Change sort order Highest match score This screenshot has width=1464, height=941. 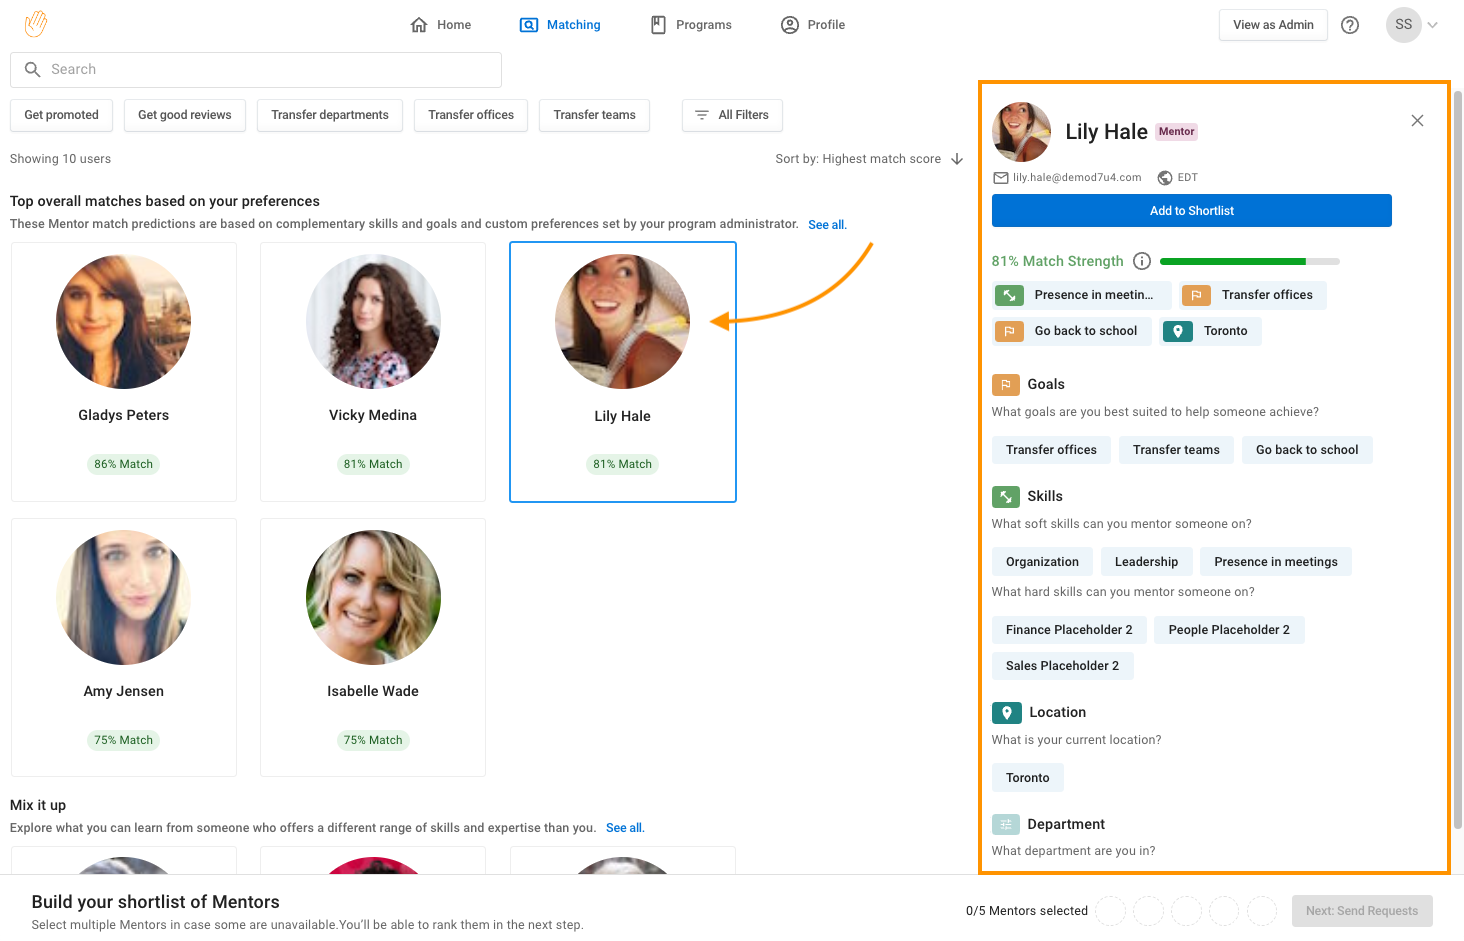[x=858, y=159]
